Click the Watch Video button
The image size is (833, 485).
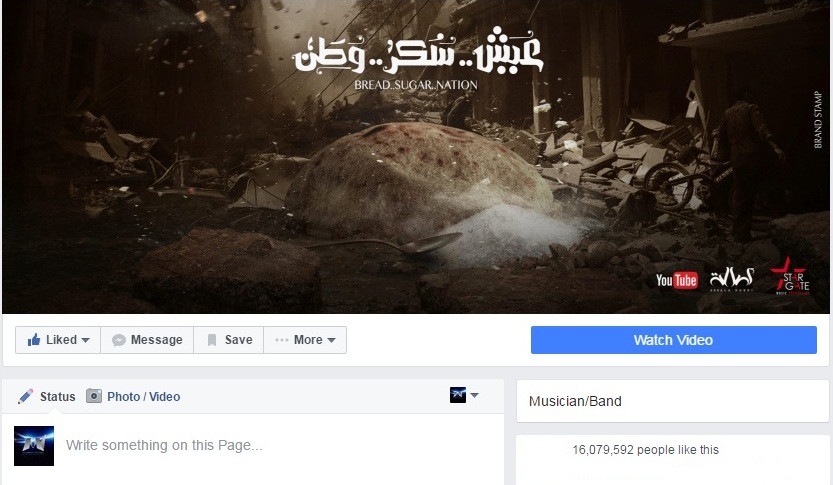click(674, 340)
